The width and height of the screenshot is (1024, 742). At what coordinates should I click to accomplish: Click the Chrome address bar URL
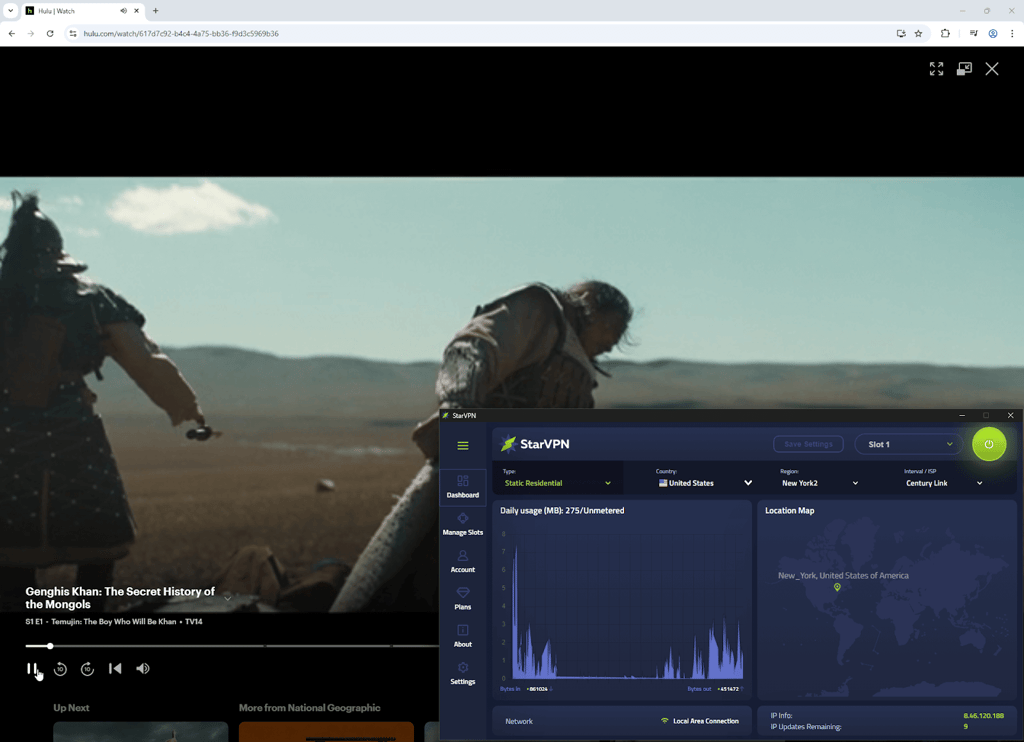[x=181, y=33]
